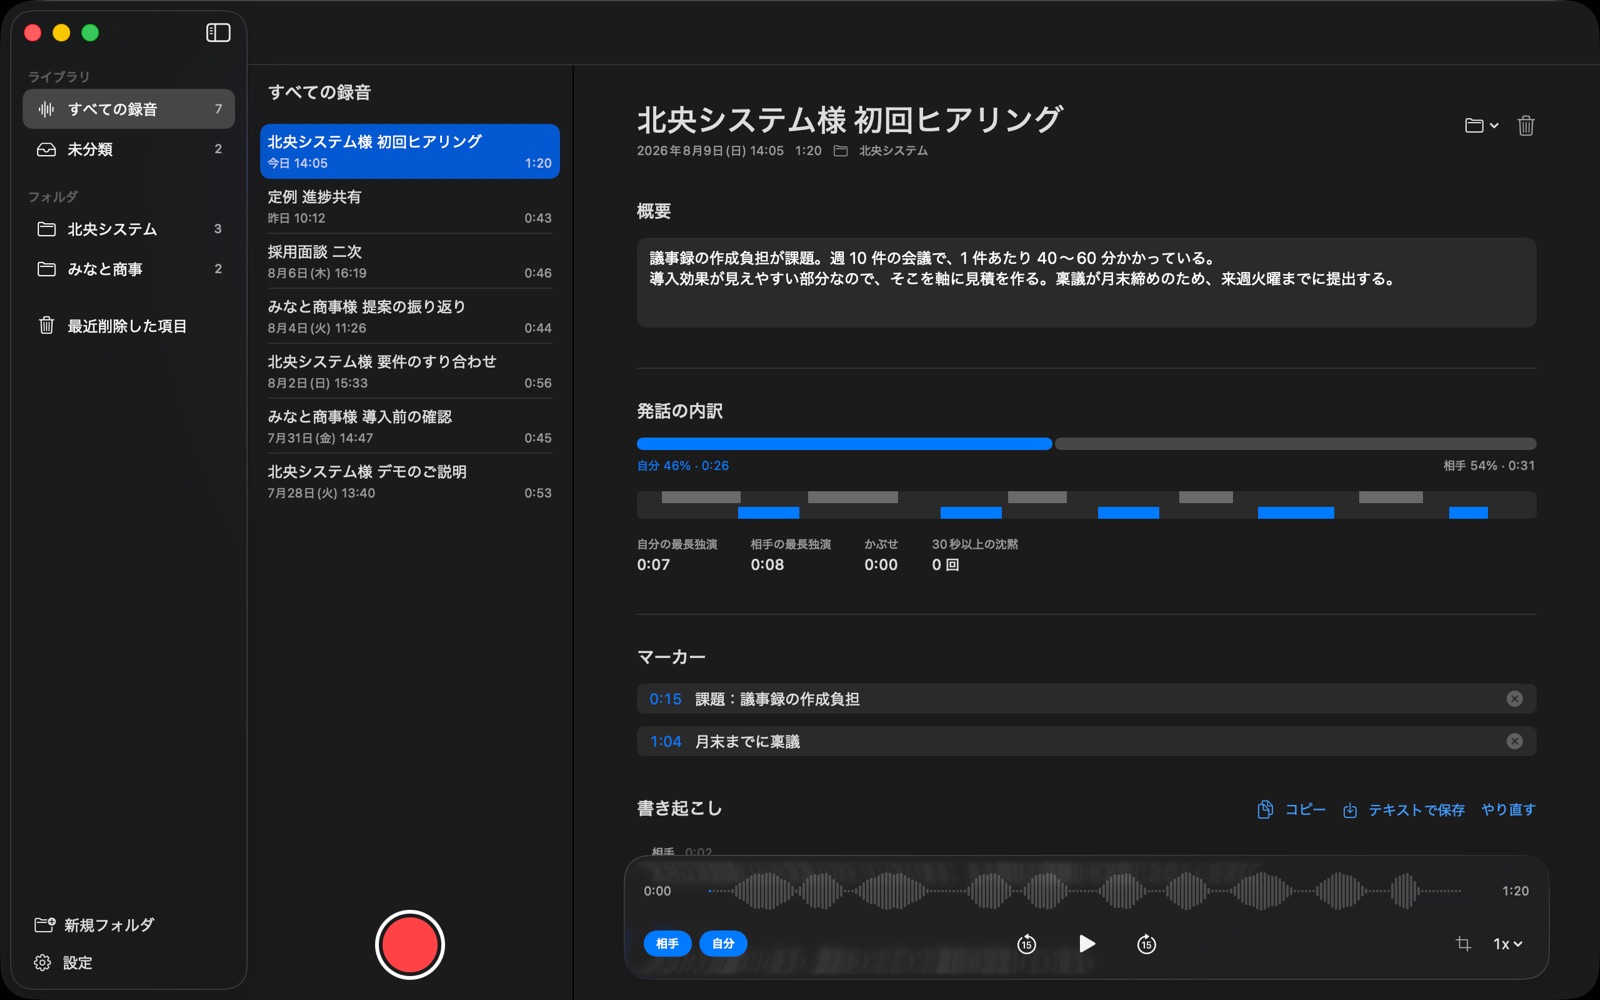This screenshot has height=1000, width=1600.
Task: Click the first gray segment in speech timeline
Action: point(701,497)
